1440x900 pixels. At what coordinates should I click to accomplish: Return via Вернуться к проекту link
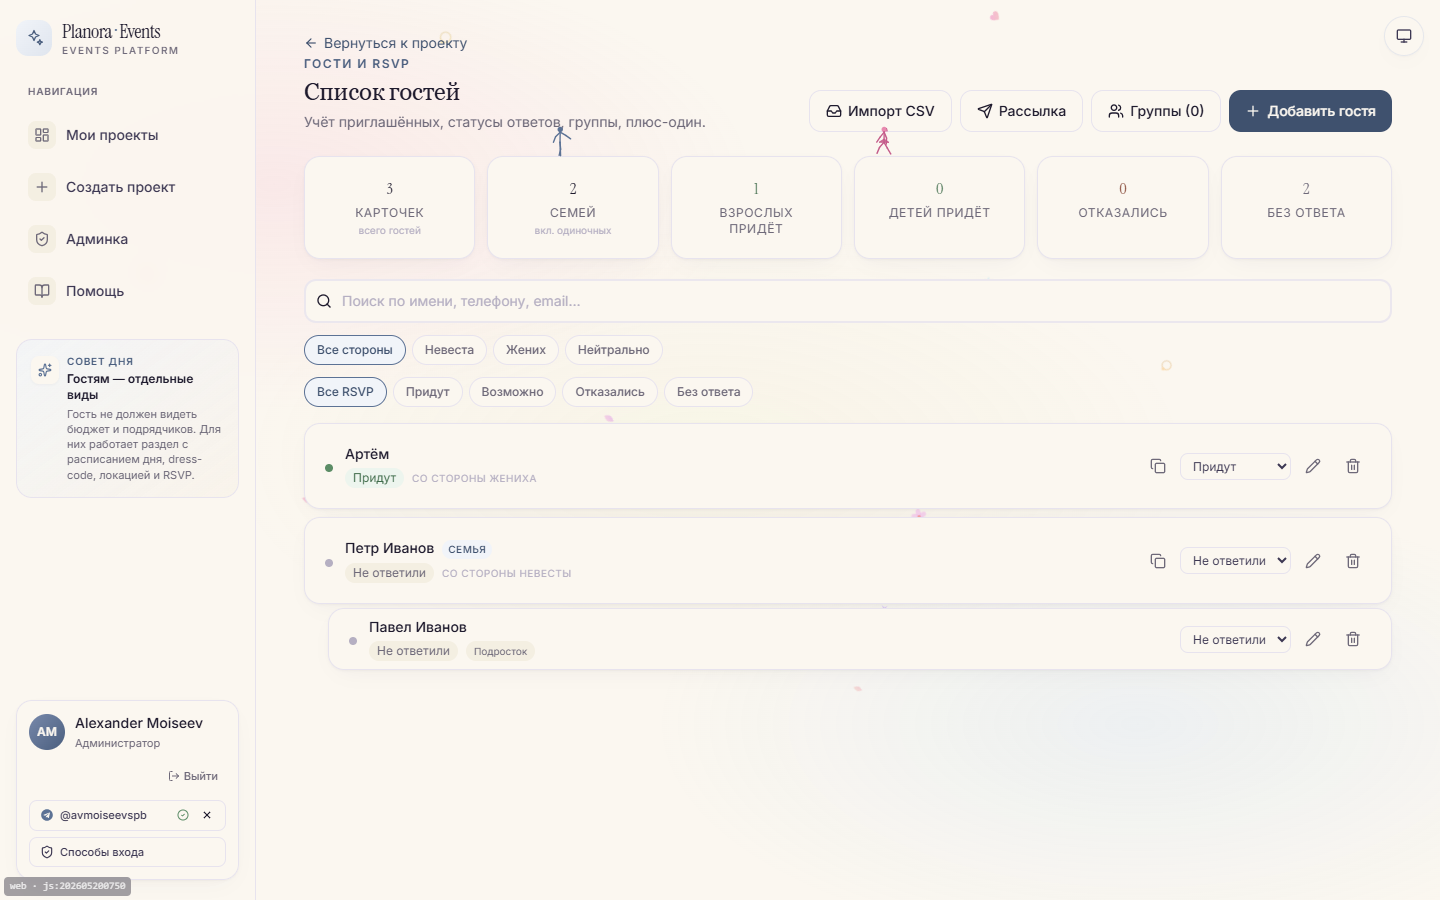[386, 43]
